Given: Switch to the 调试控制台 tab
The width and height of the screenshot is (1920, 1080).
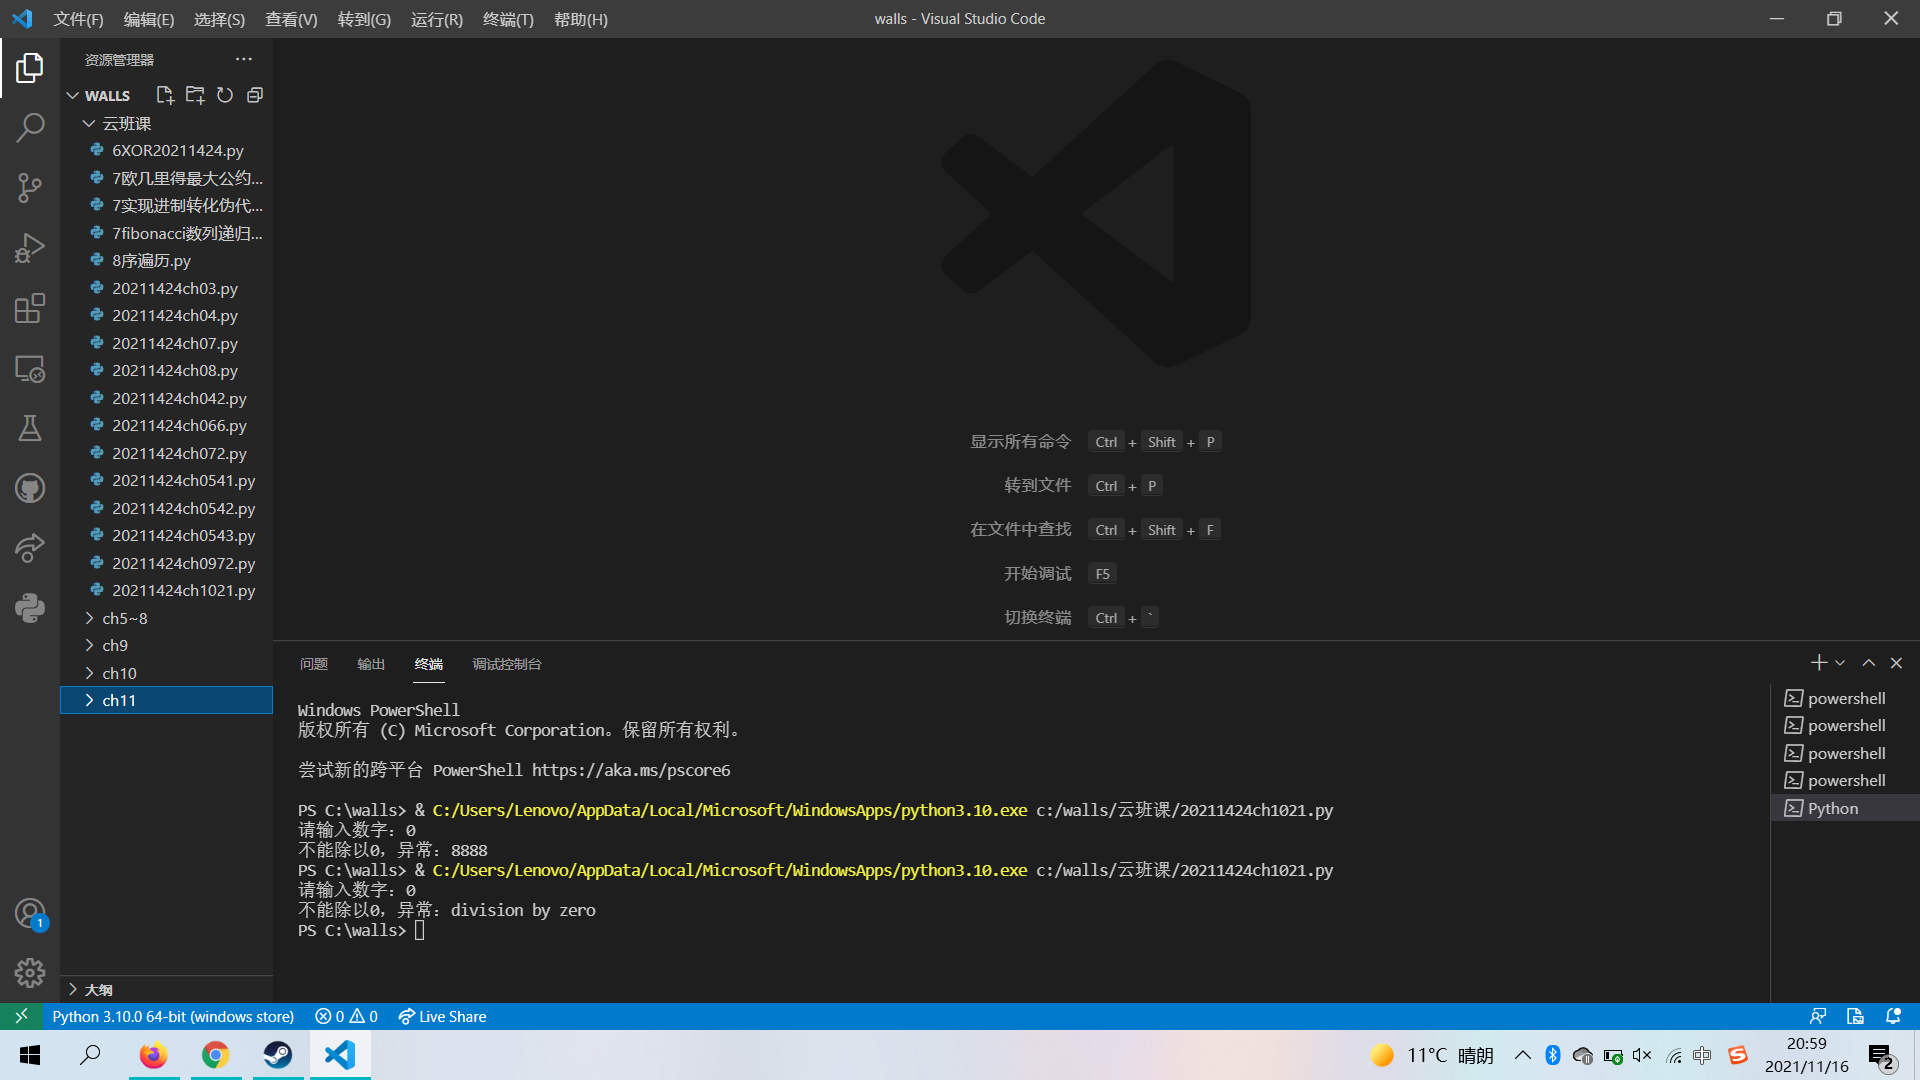Looking at the screenshot, I should [x=507, y=664].
